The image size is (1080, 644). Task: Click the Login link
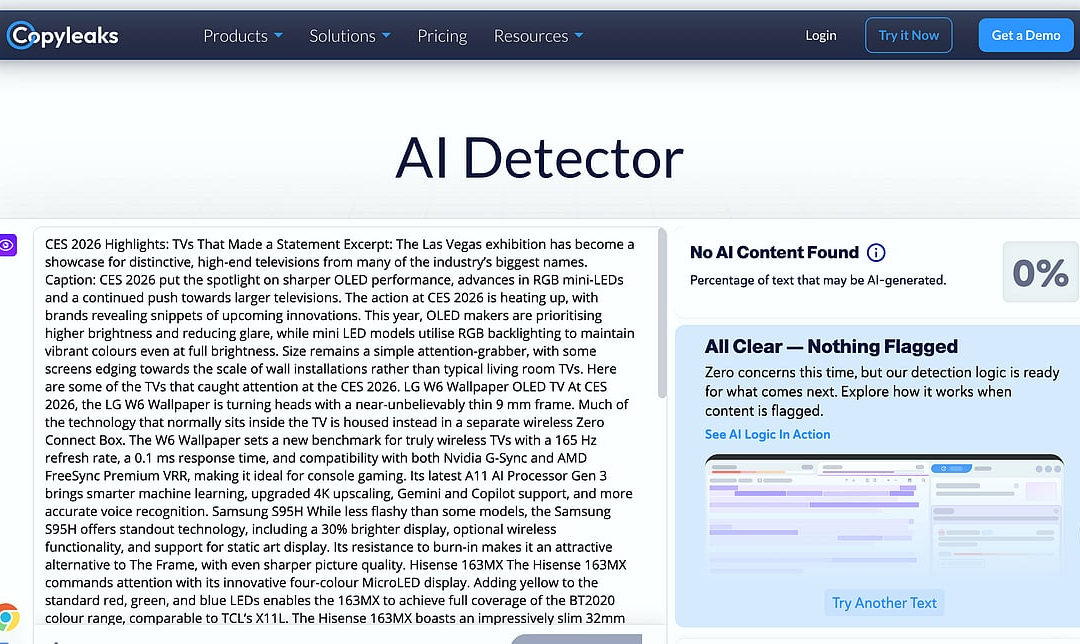click(x=820, y=36)
